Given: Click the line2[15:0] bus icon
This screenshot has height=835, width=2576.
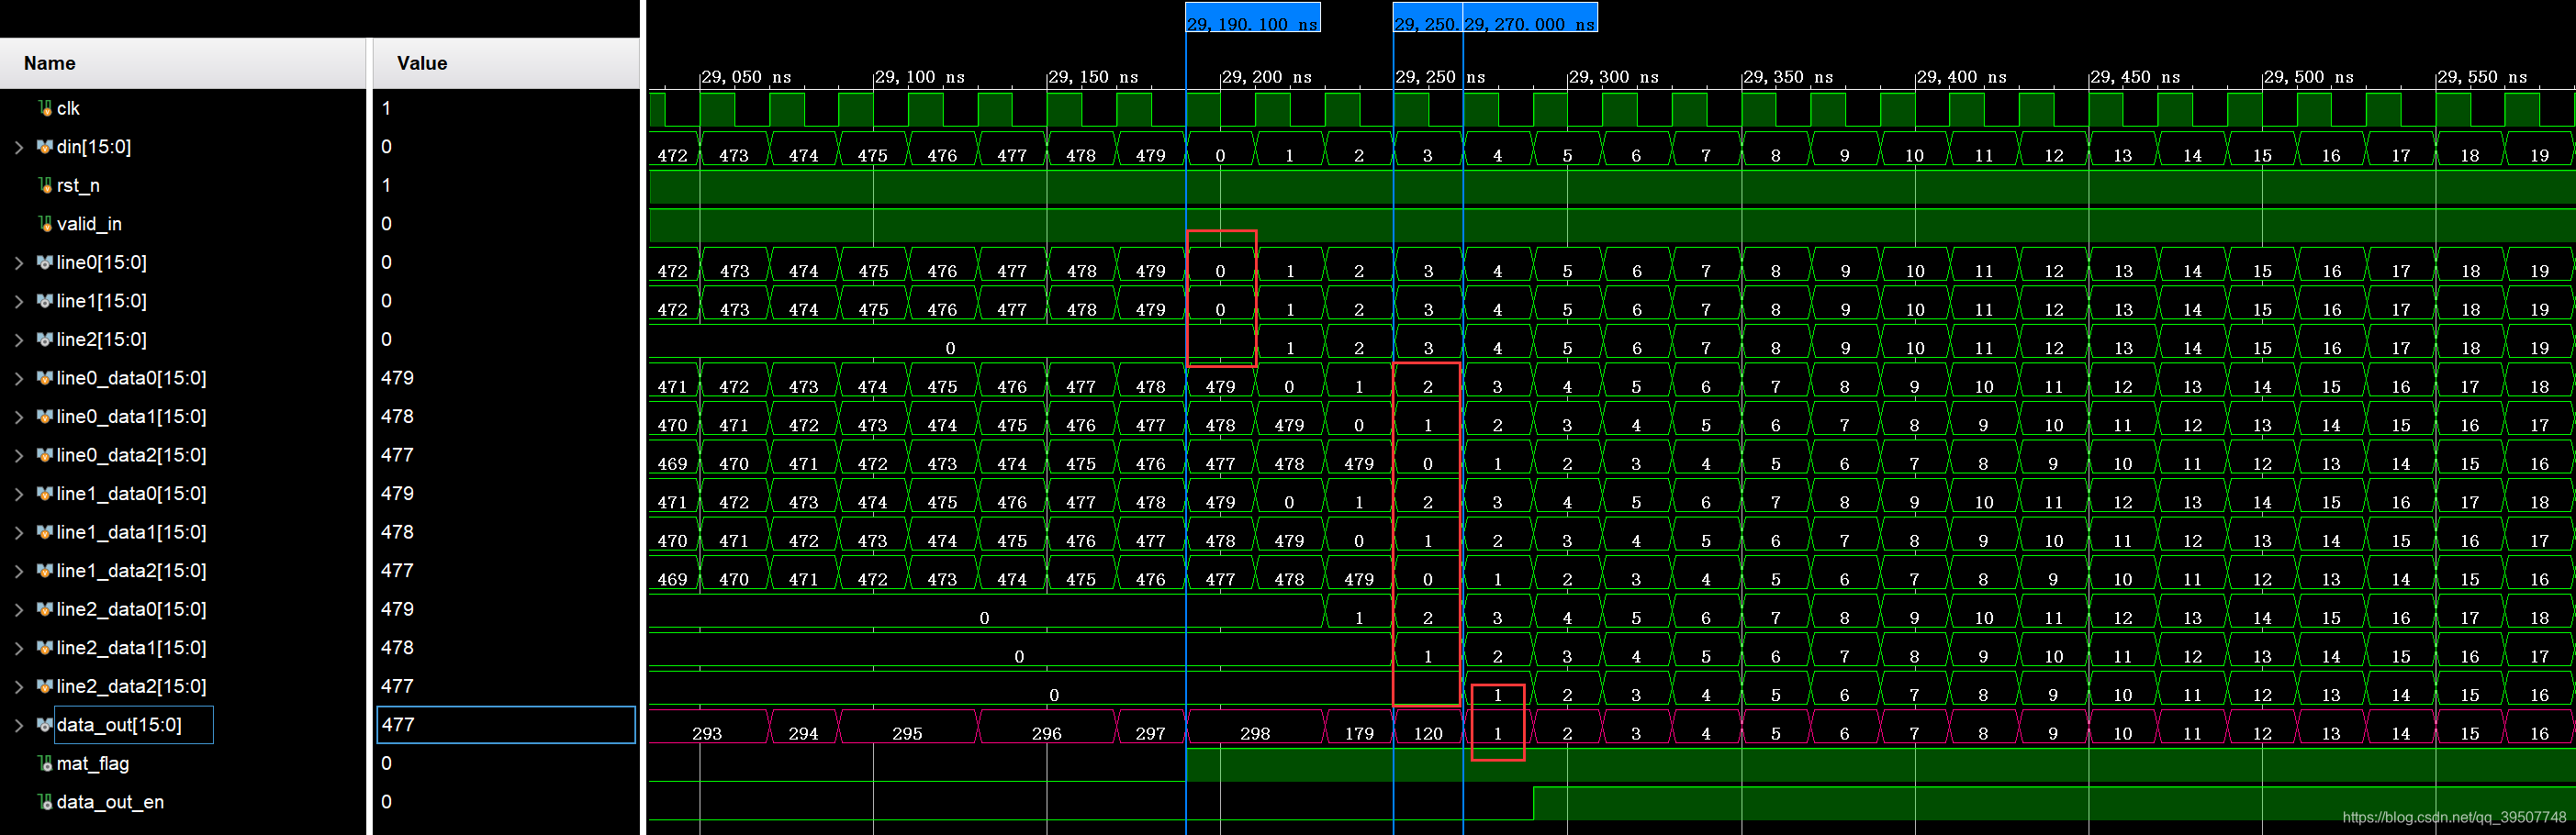Looking at the screenshot, I should tap(45, 340).
